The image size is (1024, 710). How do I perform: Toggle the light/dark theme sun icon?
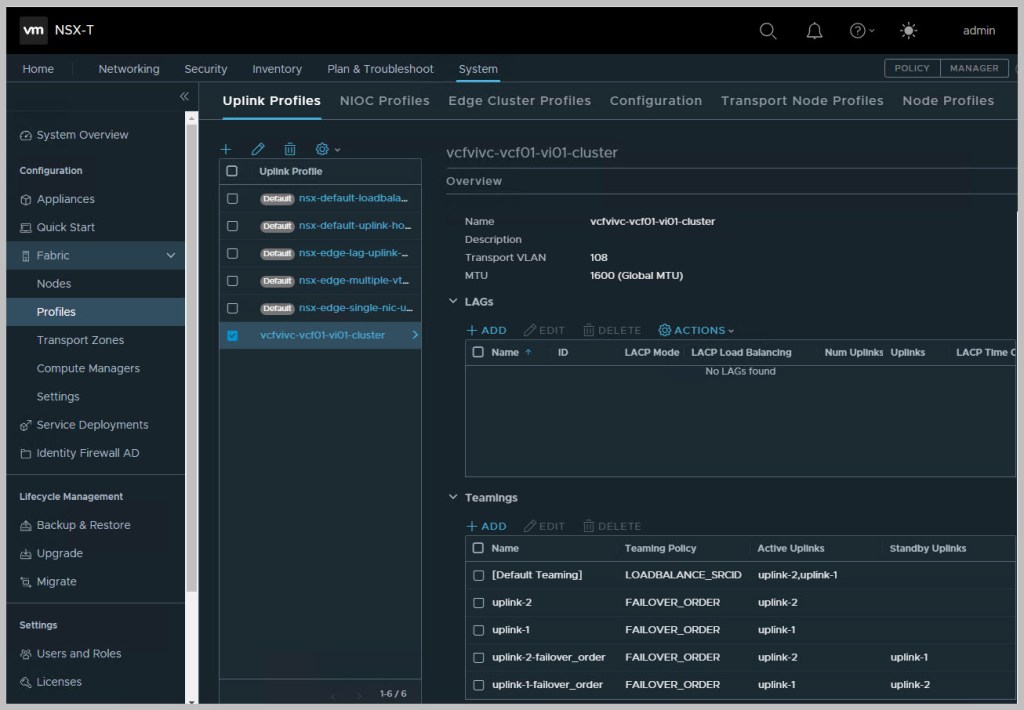[x=908, y=31]
